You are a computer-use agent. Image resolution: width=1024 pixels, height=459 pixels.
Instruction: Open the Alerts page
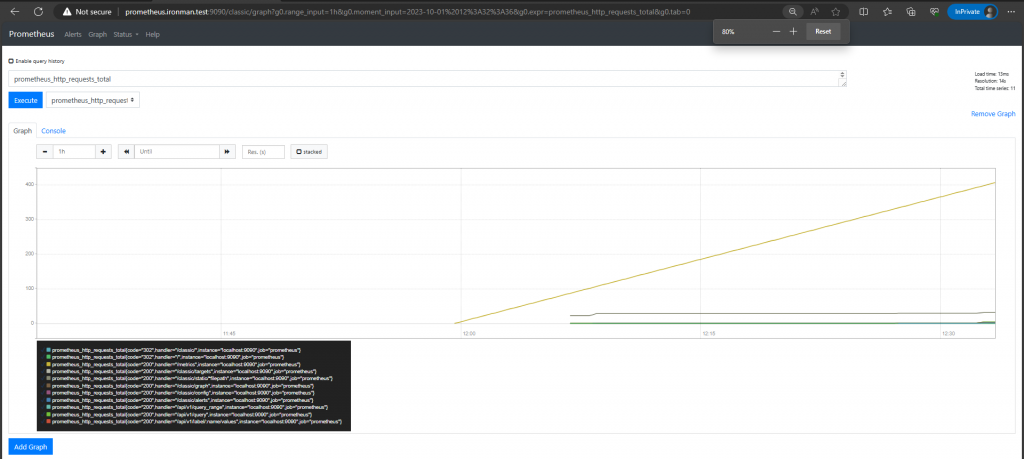pos(73,34)
